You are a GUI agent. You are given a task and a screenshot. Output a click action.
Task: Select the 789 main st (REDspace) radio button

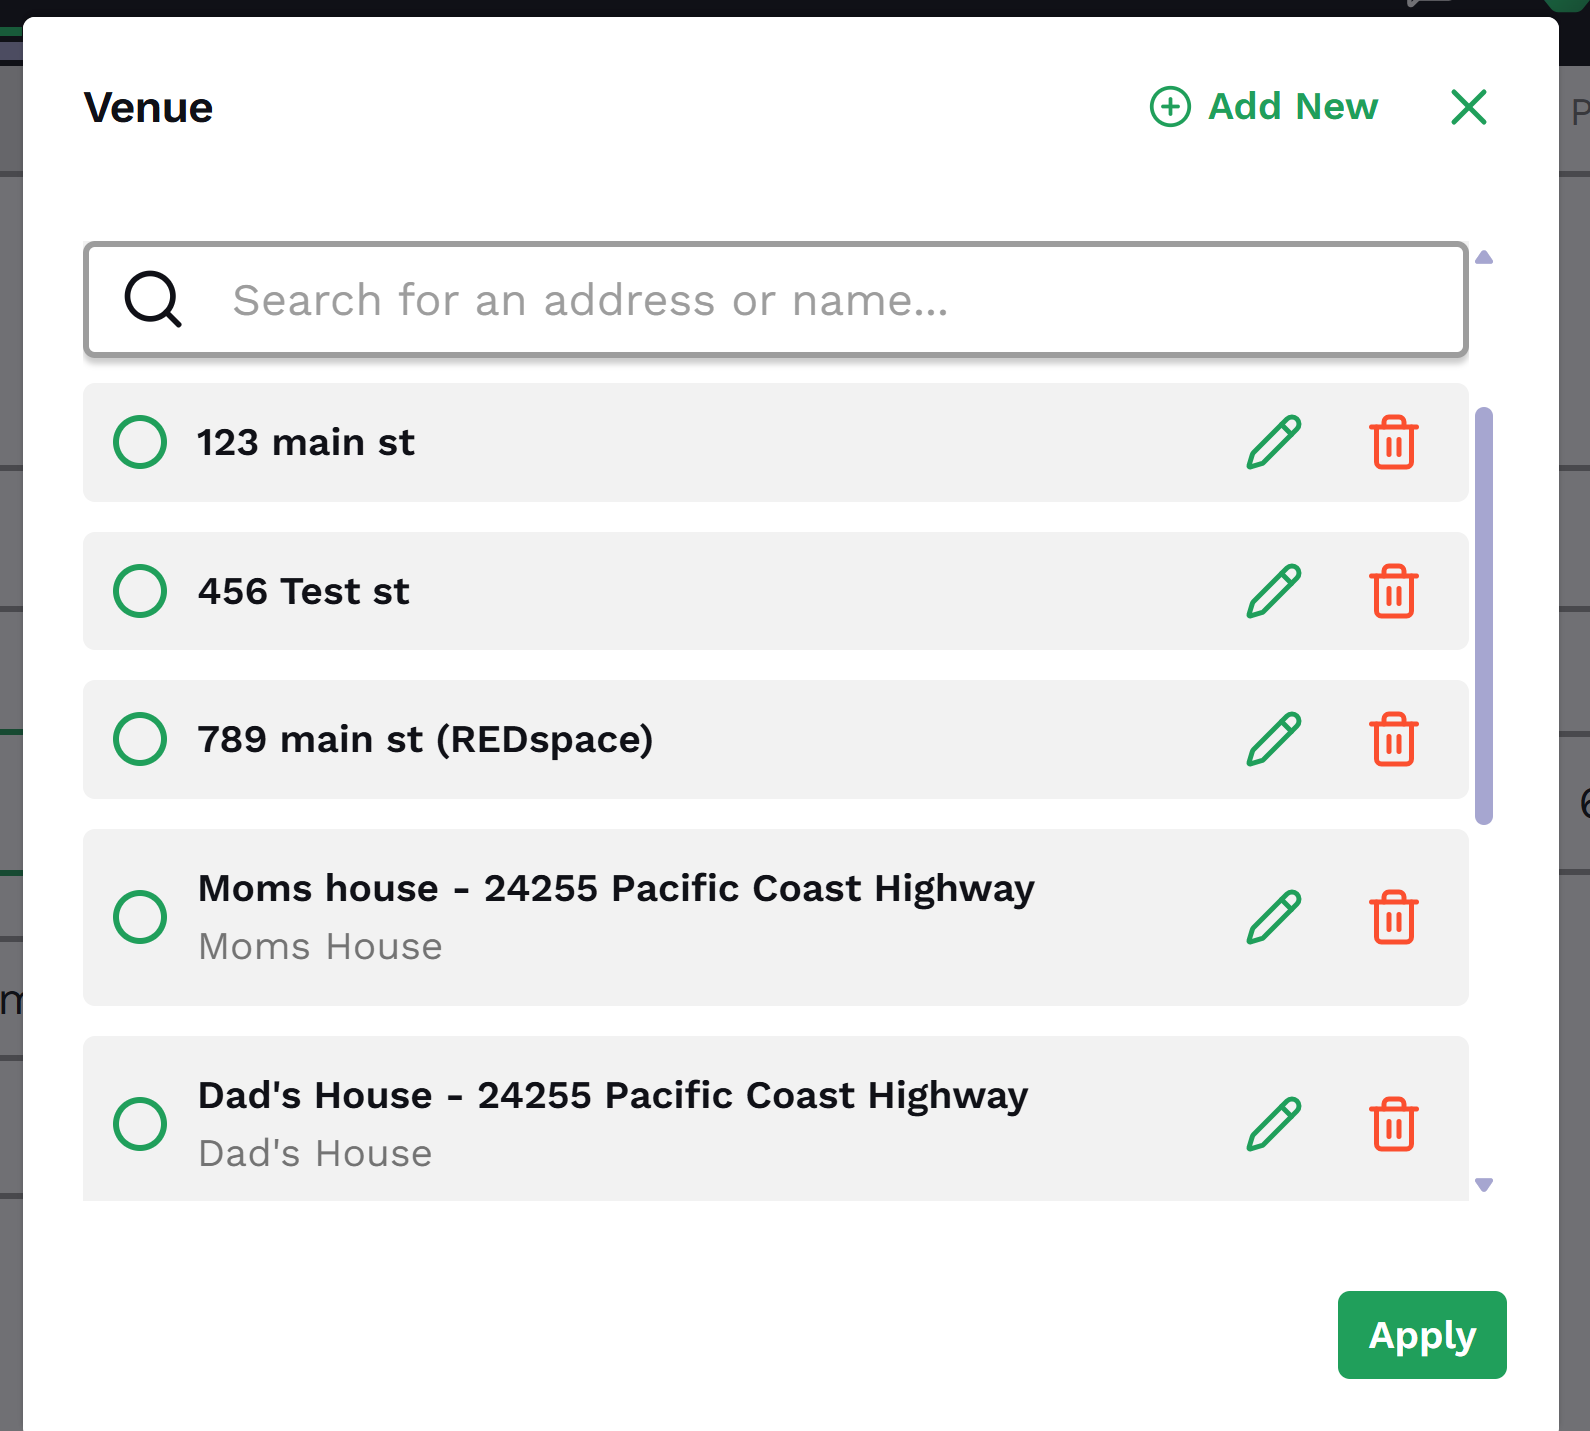[x=140, y=739]
